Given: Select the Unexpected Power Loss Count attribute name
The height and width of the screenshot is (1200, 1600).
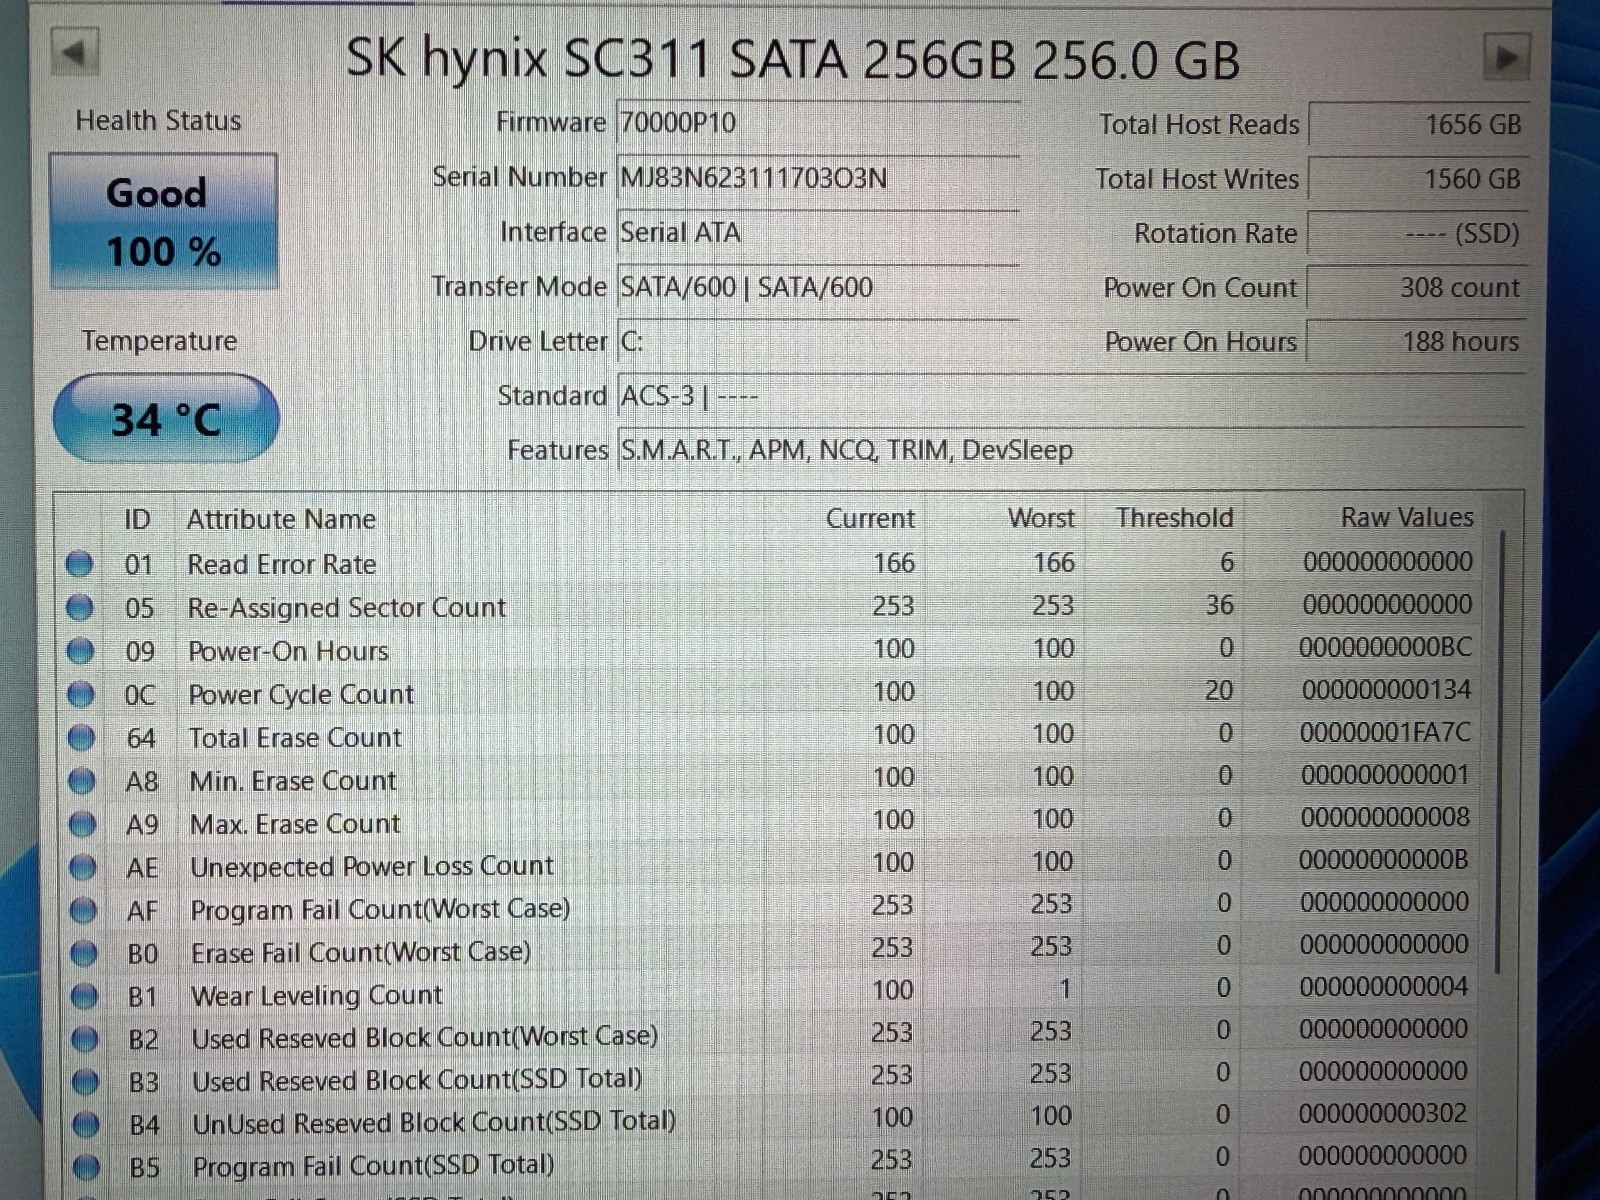Looking at the screenshot, I should (x=372, y=866).
